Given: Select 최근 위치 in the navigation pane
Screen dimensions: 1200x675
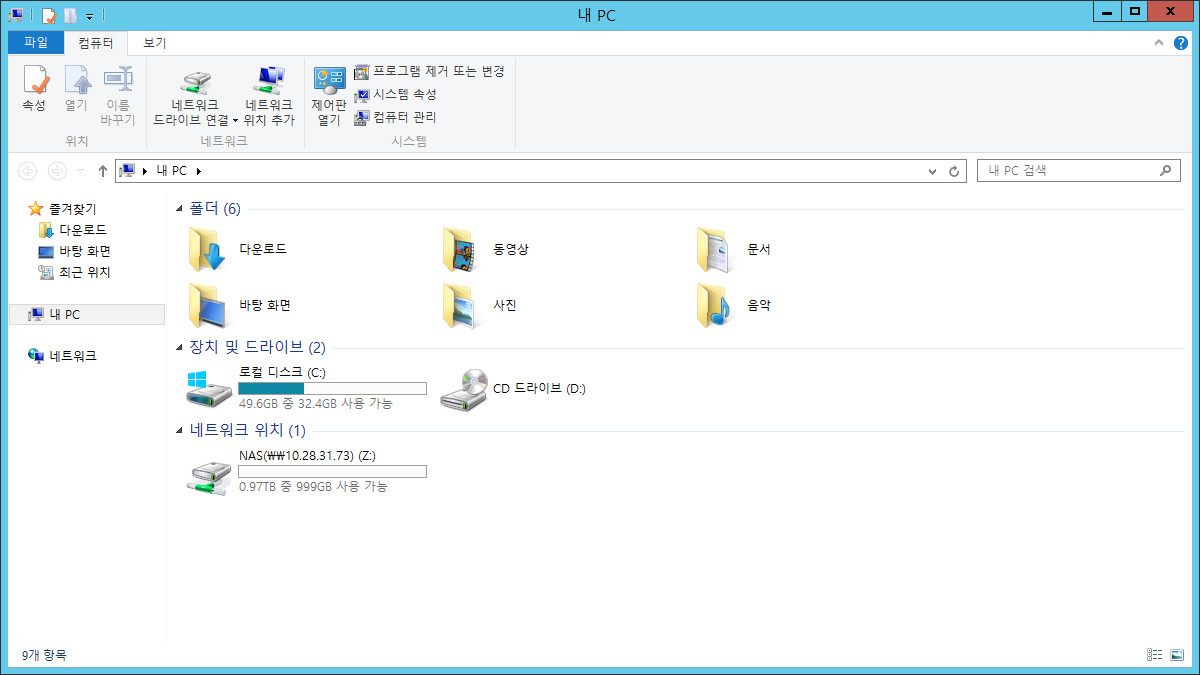Looking at the screenshot, I should [74, 272].
